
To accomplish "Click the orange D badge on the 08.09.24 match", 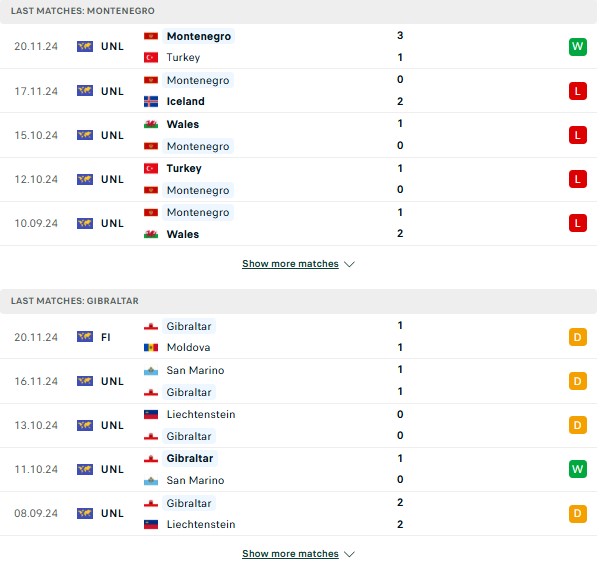I will coord(577,513).
